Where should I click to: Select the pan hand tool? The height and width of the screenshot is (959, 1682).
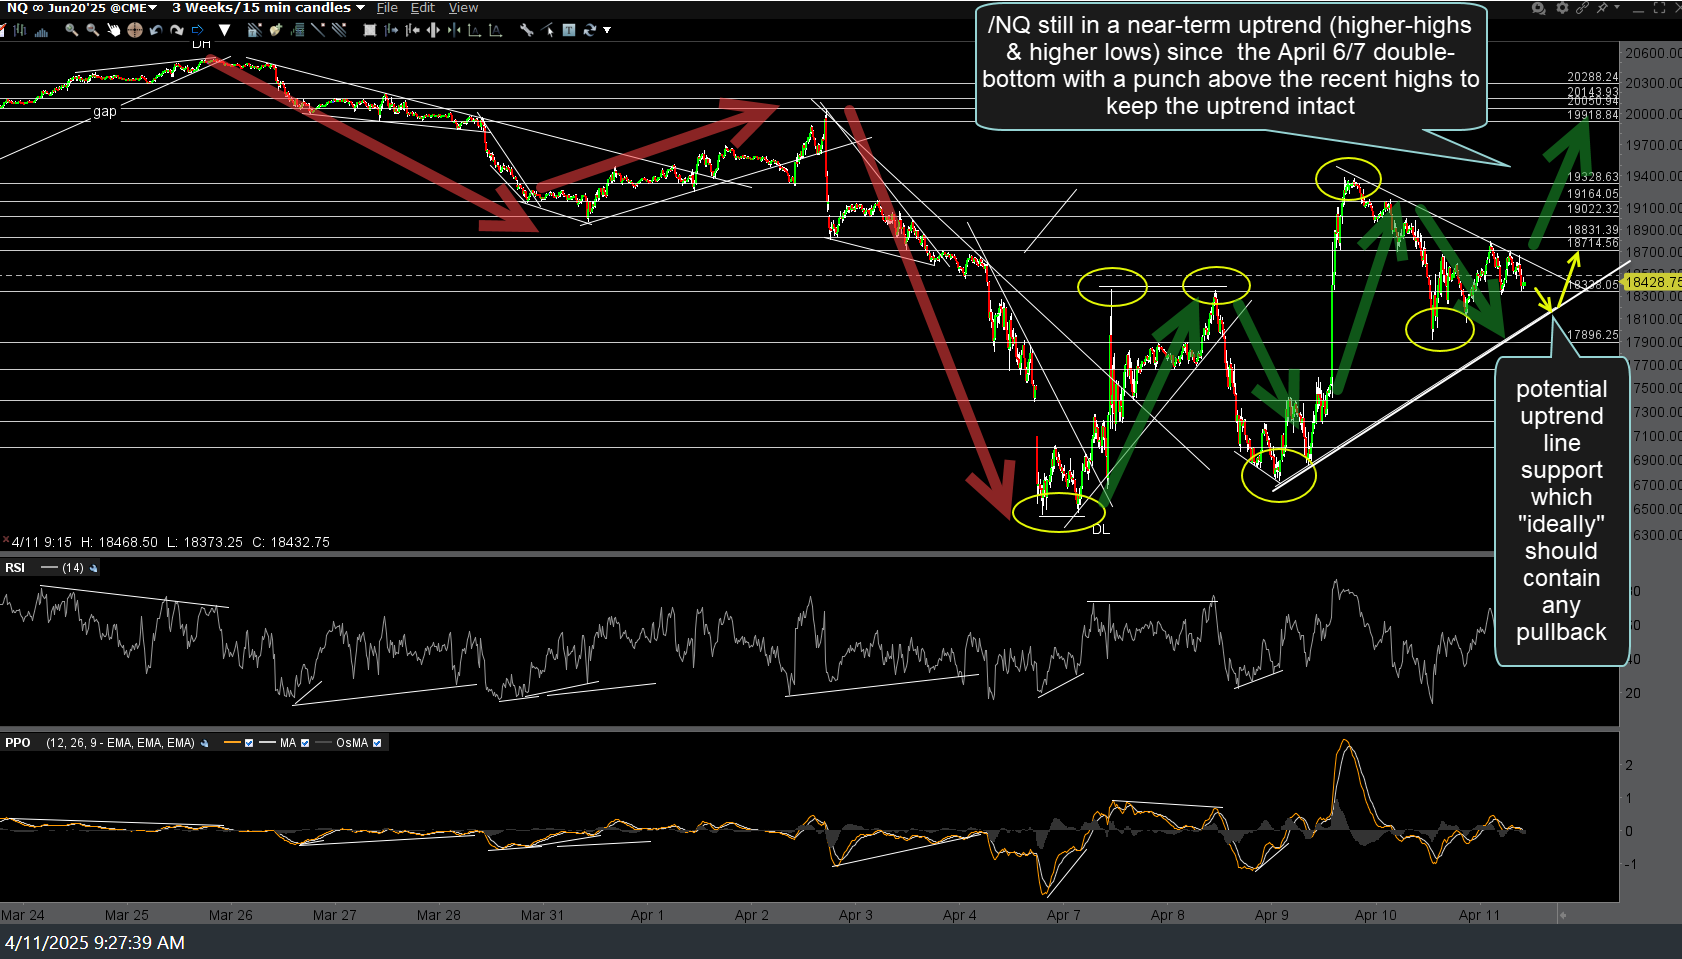pyautogui.click(x=114, y=30)
